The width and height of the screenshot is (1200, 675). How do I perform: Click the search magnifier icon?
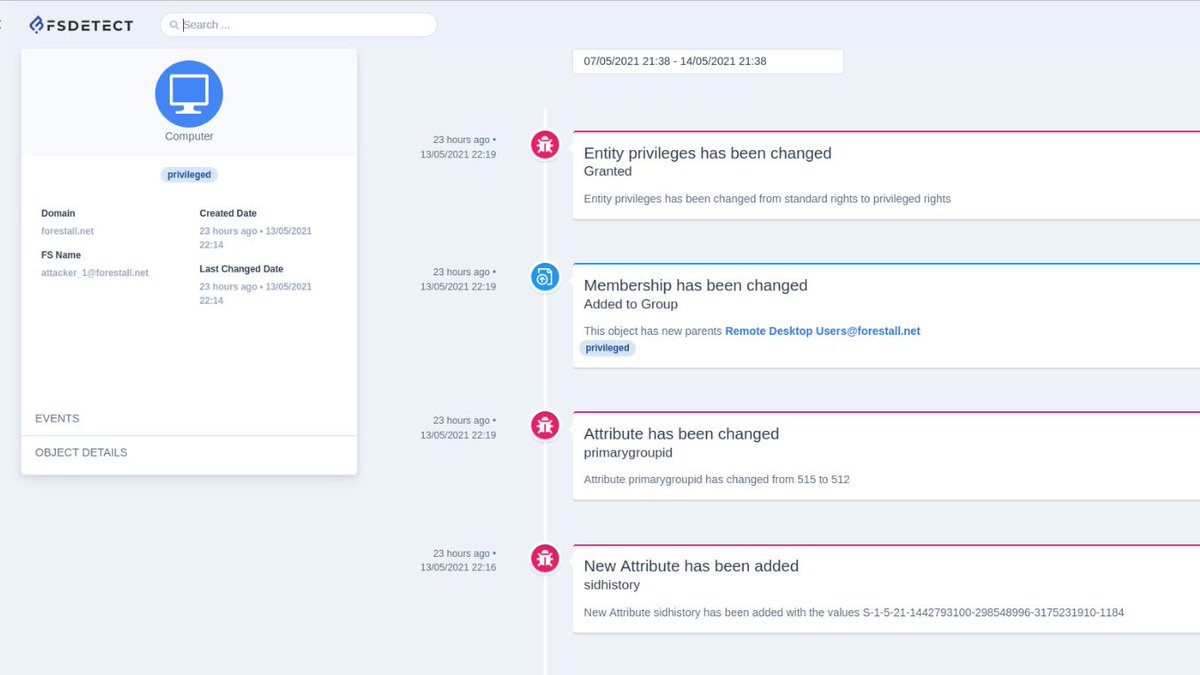[x=174, y=25]
